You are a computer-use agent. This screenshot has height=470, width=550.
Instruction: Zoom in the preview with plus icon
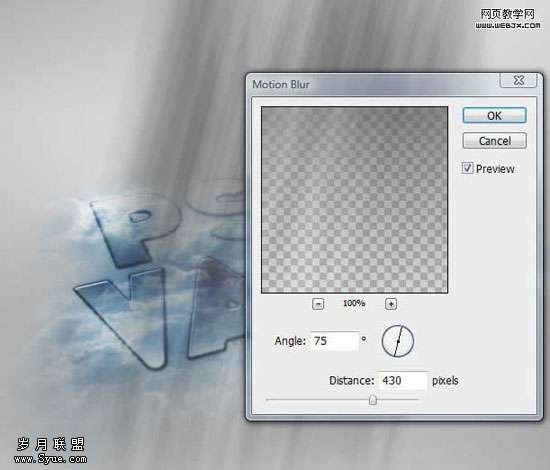click(x=391, y=304)
